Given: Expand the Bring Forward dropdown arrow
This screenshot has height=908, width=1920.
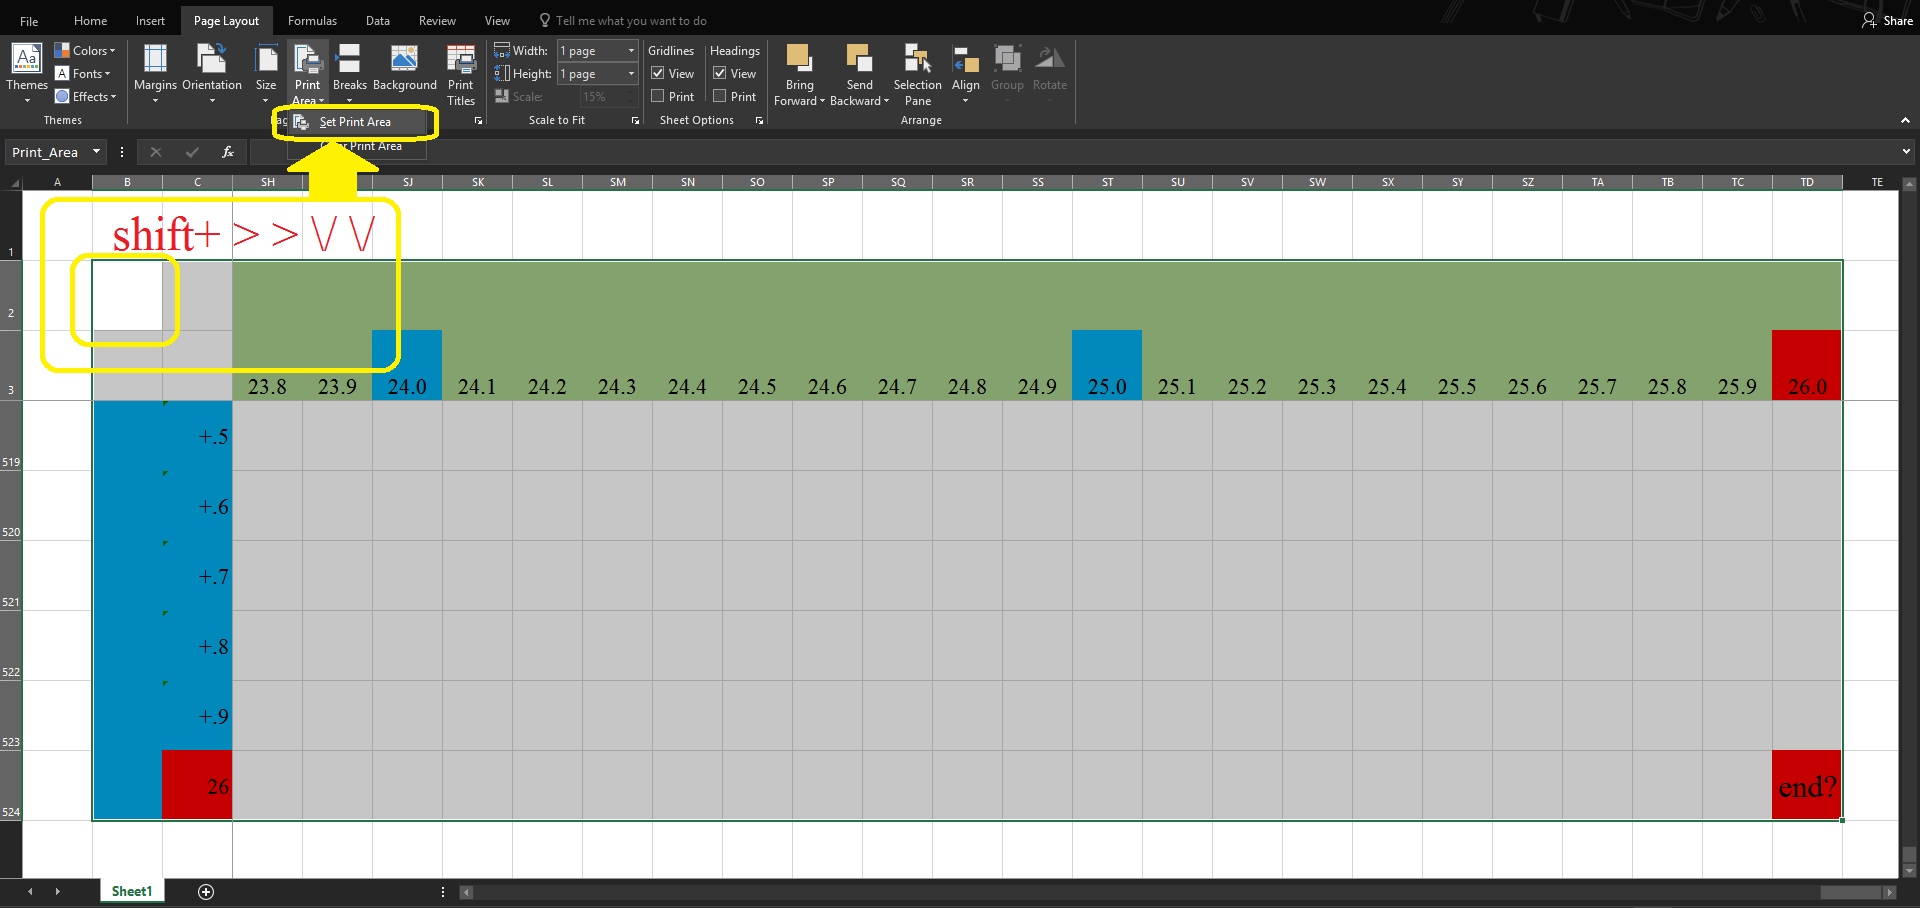Looking at the screenshot, I should (822, 101).
